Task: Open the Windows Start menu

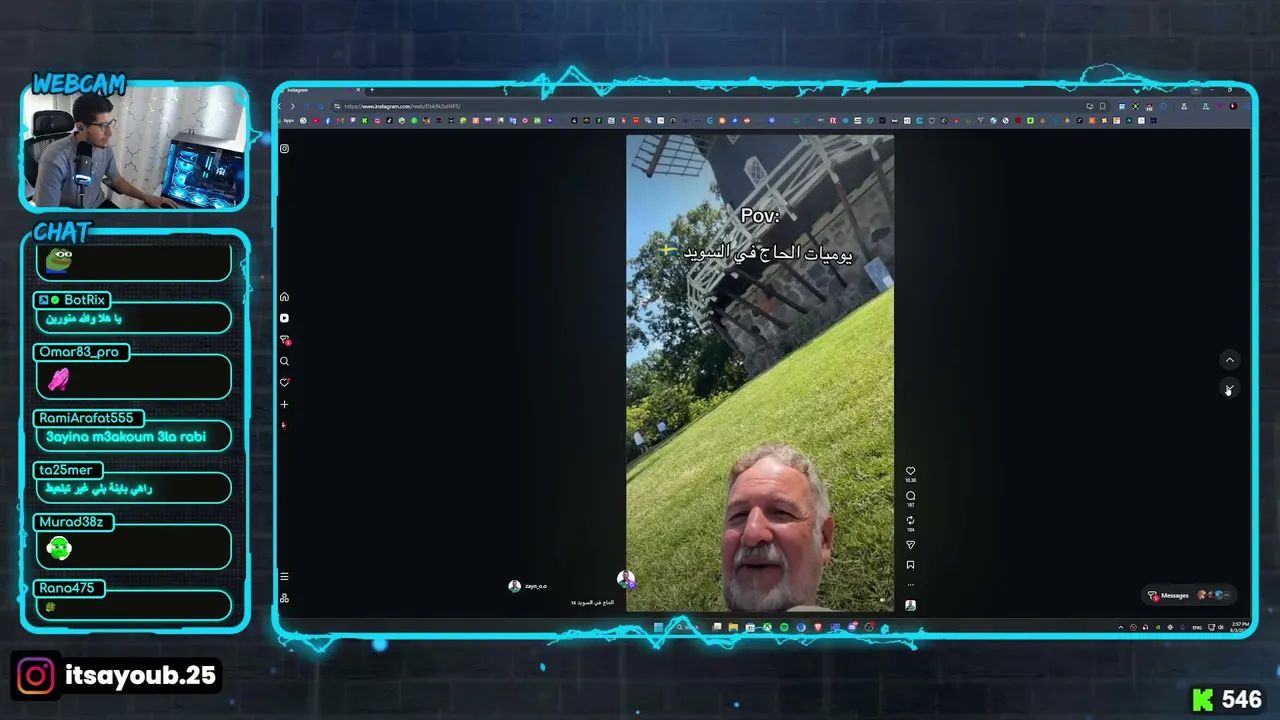Action: 658,627
